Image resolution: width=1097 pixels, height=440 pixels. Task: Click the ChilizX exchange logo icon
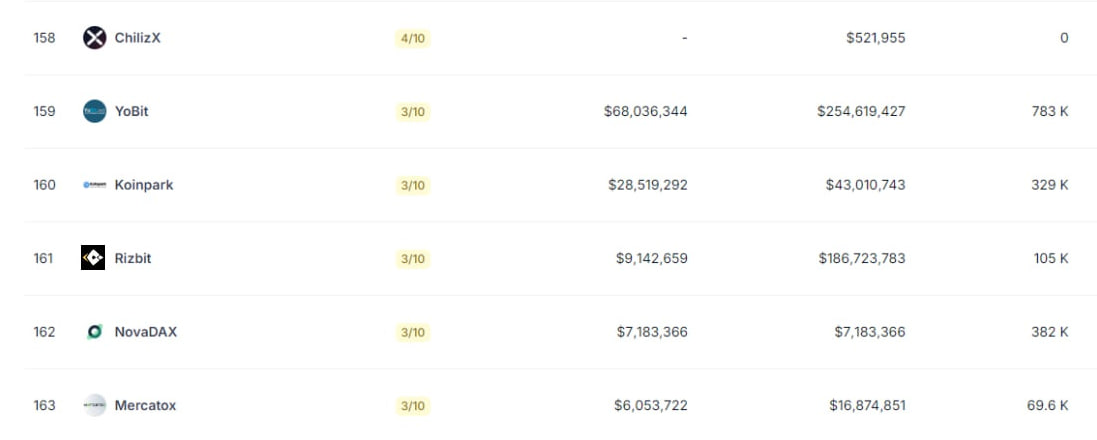tap(94, 38)
